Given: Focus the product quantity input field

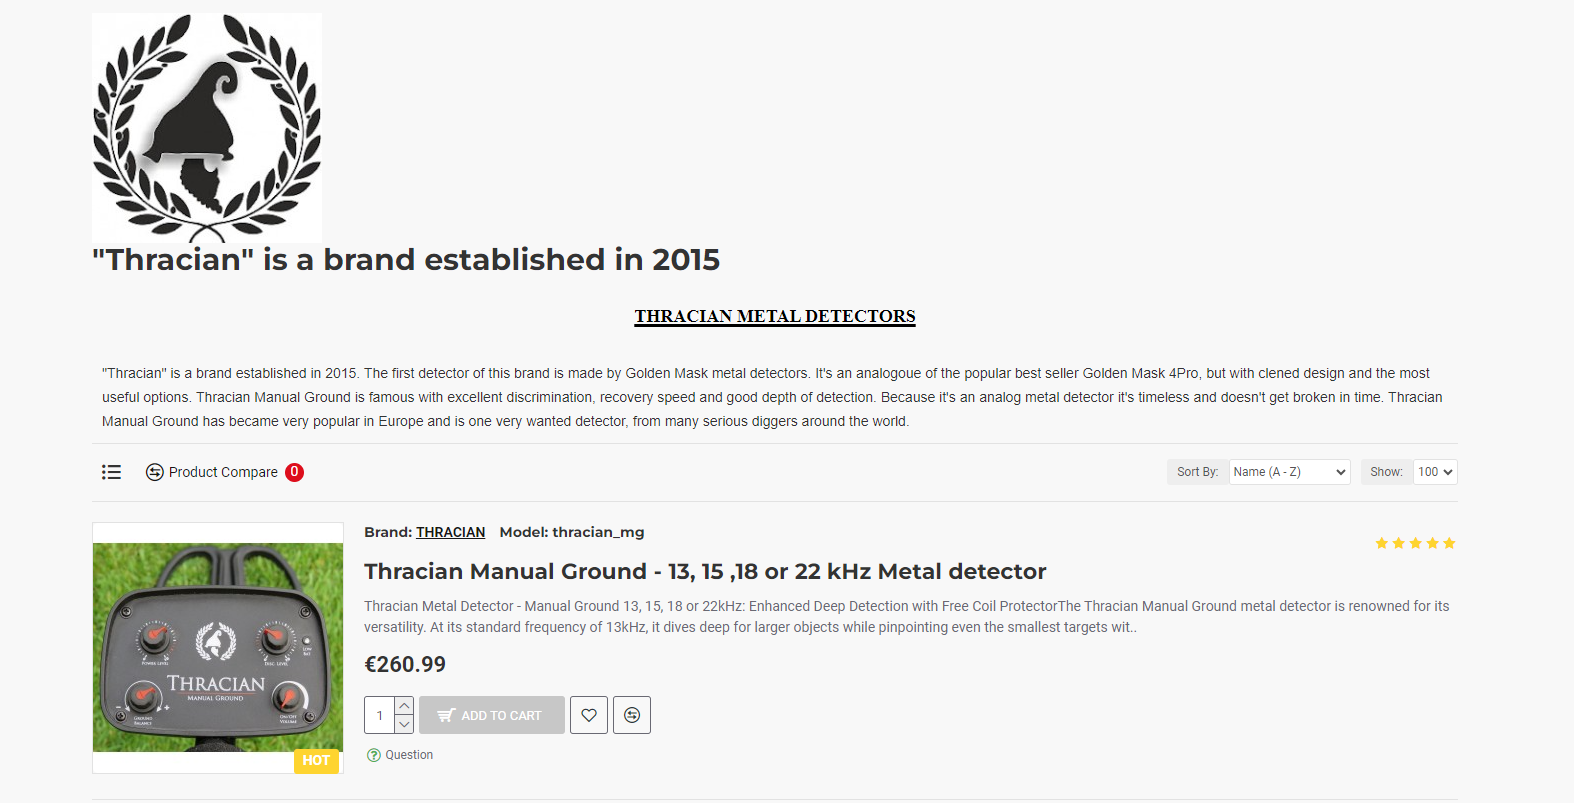Looking at the screenshot, I should (x=380, y=715).
